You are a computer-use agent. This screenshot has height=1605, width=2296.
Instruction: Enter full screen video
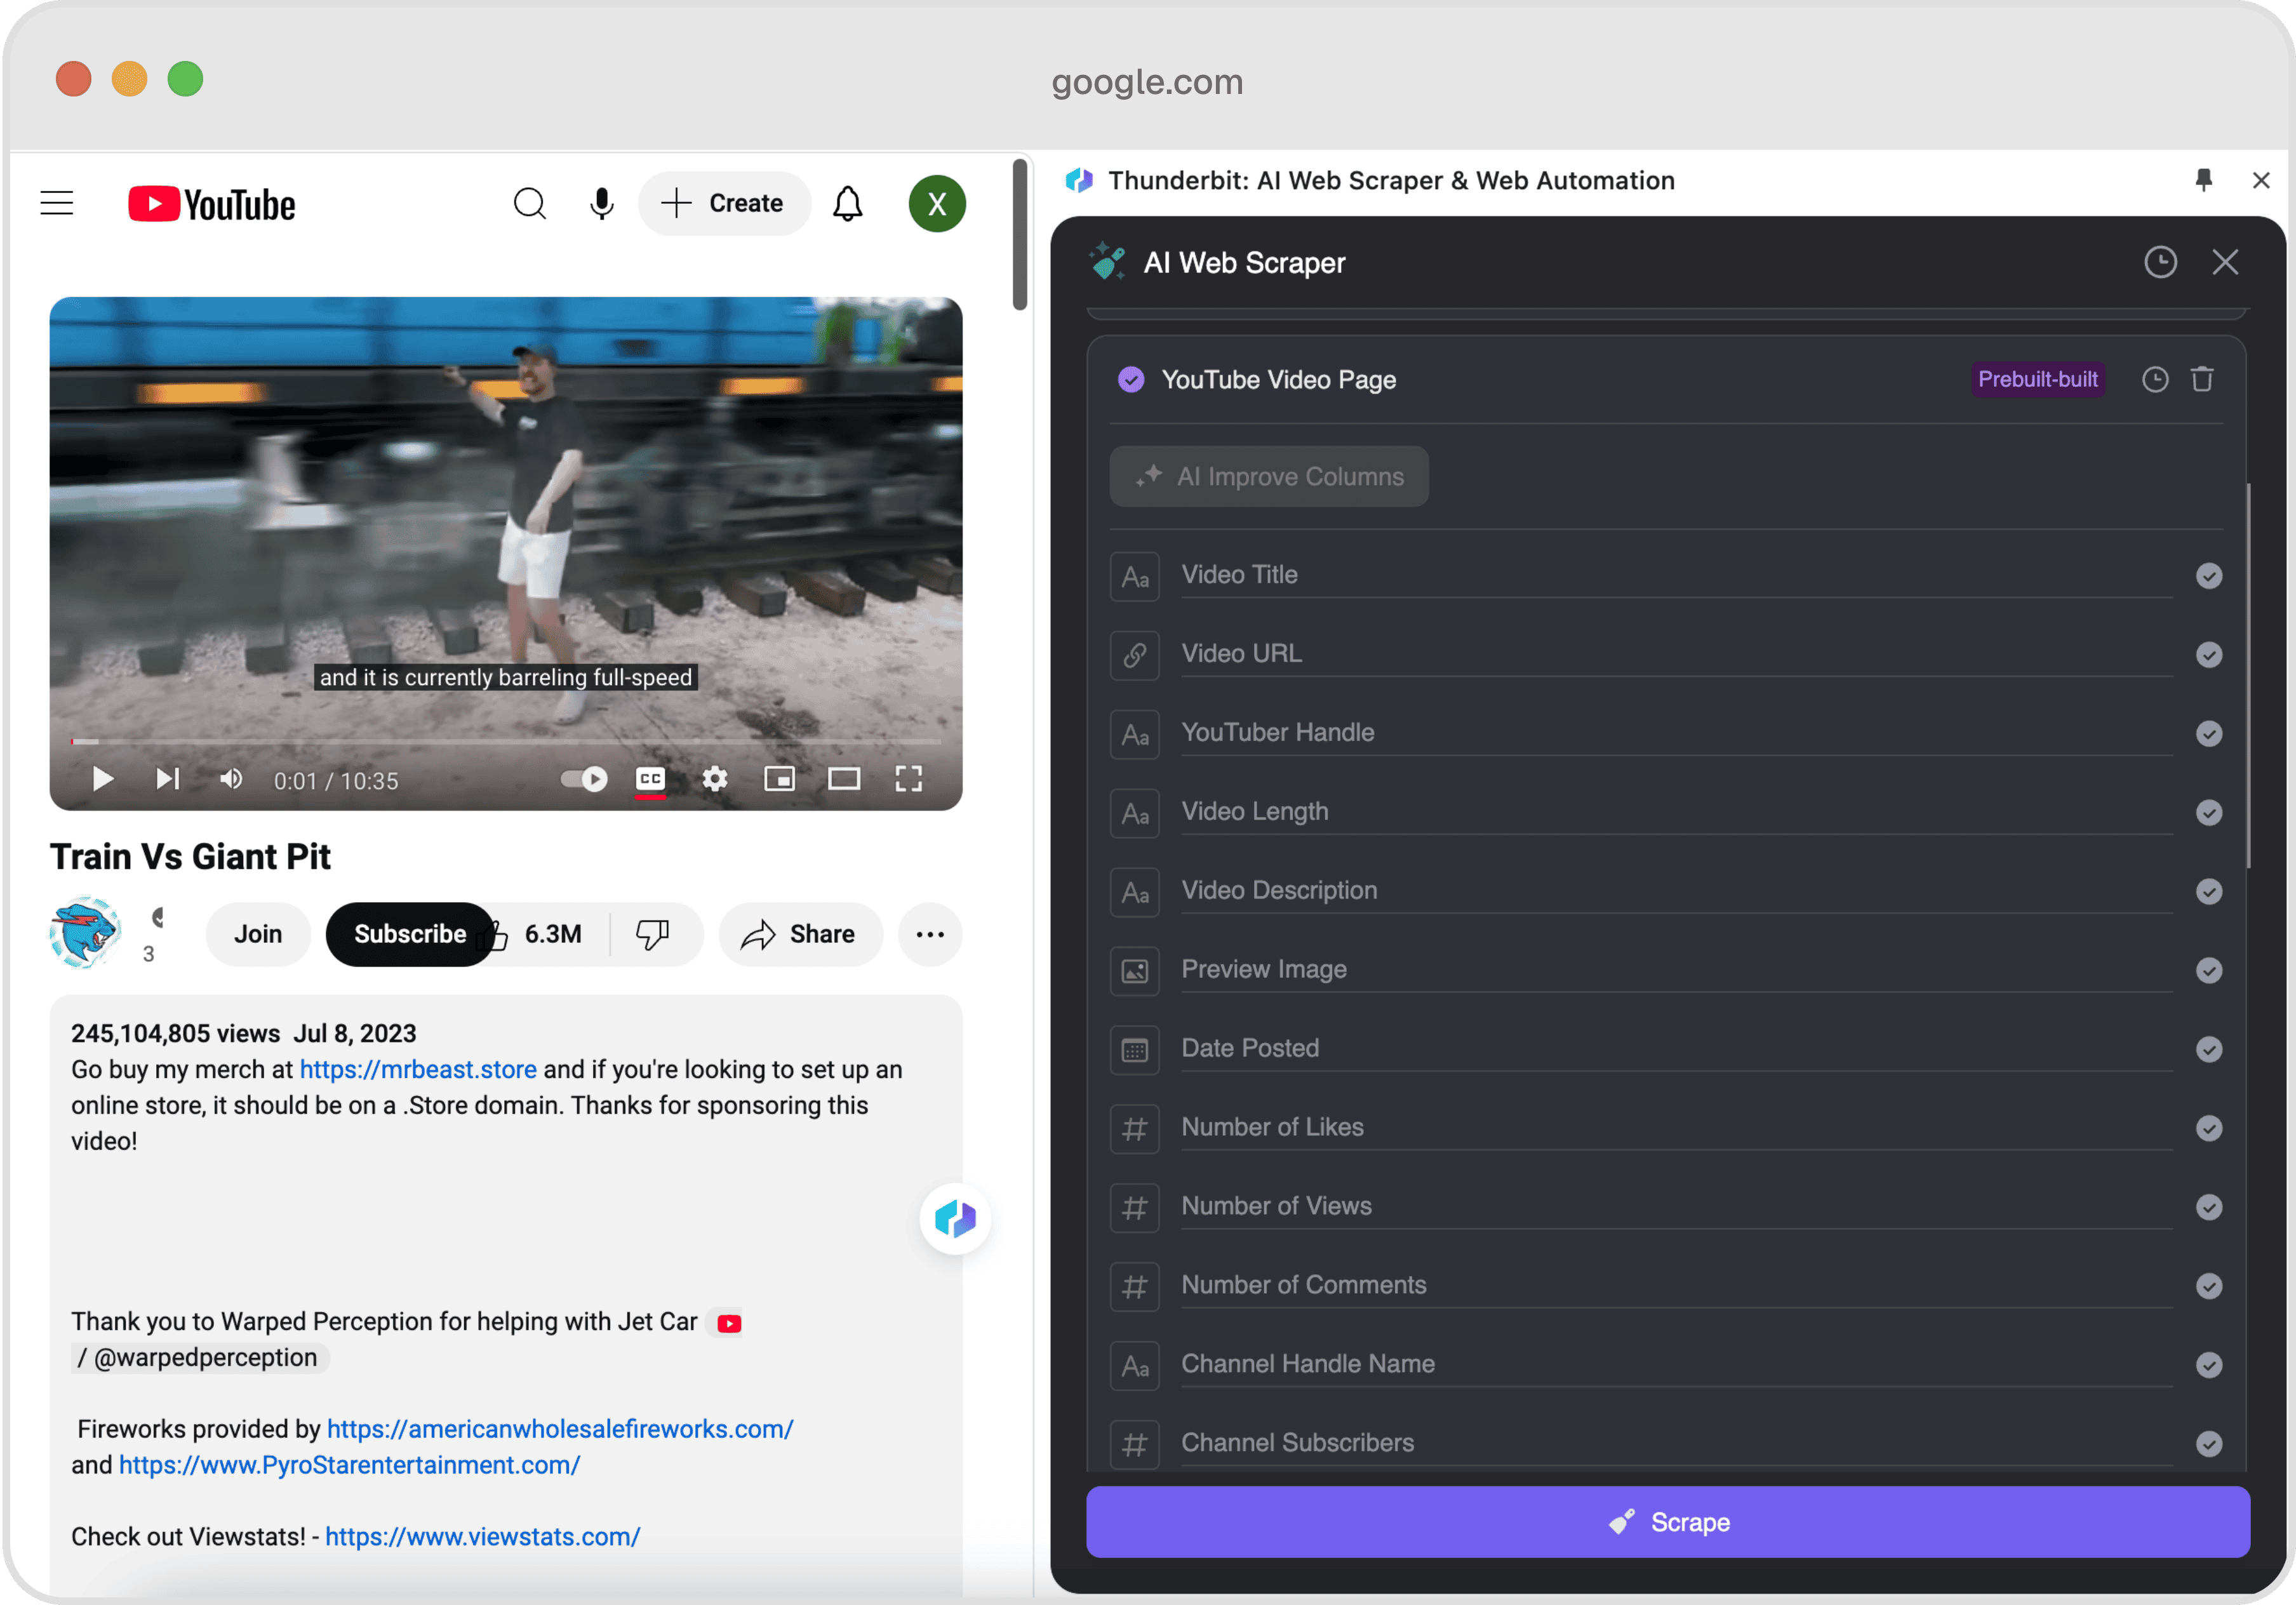coord(908,779)
